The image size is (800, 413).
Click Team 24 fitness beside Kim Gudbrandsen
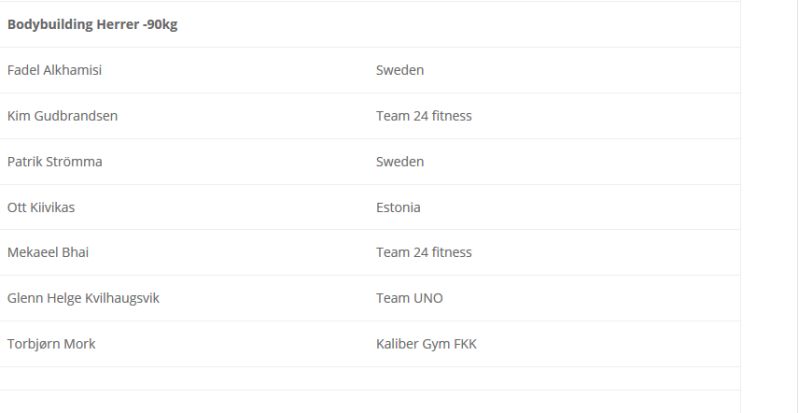[x=424, y=116]
